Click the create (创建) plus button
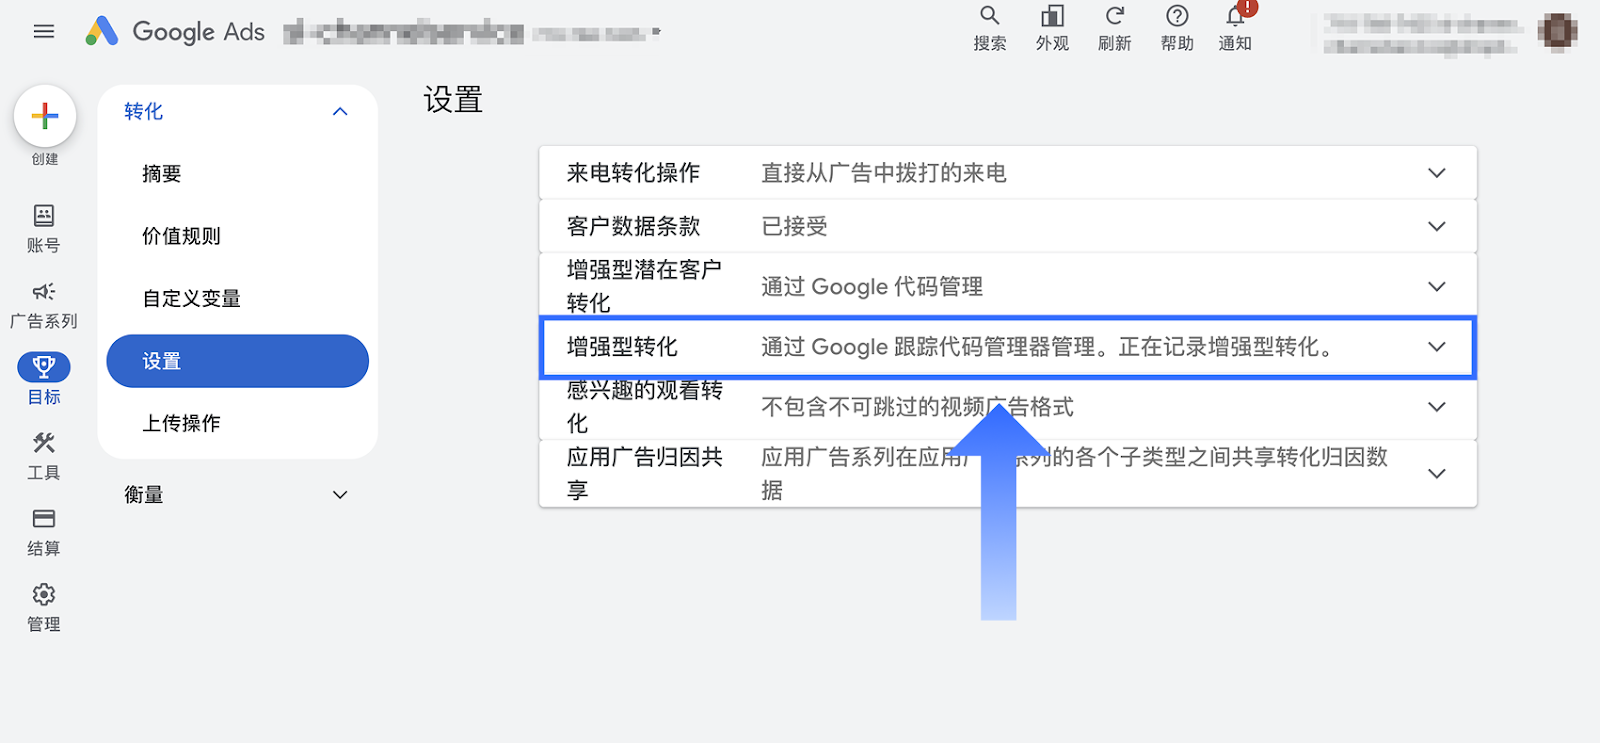Image resolution: width=1600 pixels, height=744 pixels. tap(45, 116)
